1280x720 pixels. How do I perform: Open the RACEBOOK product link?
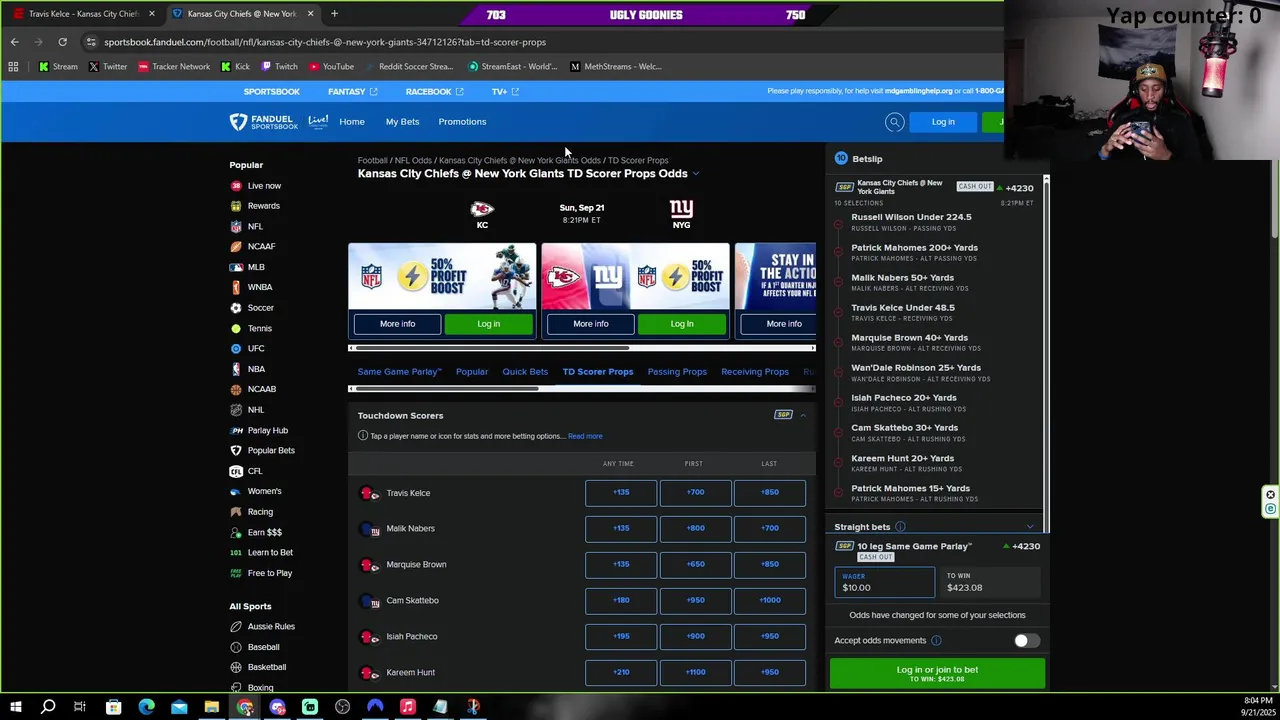pos(434,92)
